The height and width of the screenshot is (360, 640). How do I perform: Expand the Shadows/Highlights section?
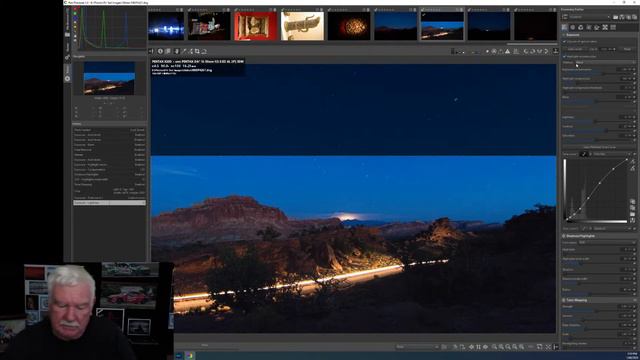click(599, 236)
